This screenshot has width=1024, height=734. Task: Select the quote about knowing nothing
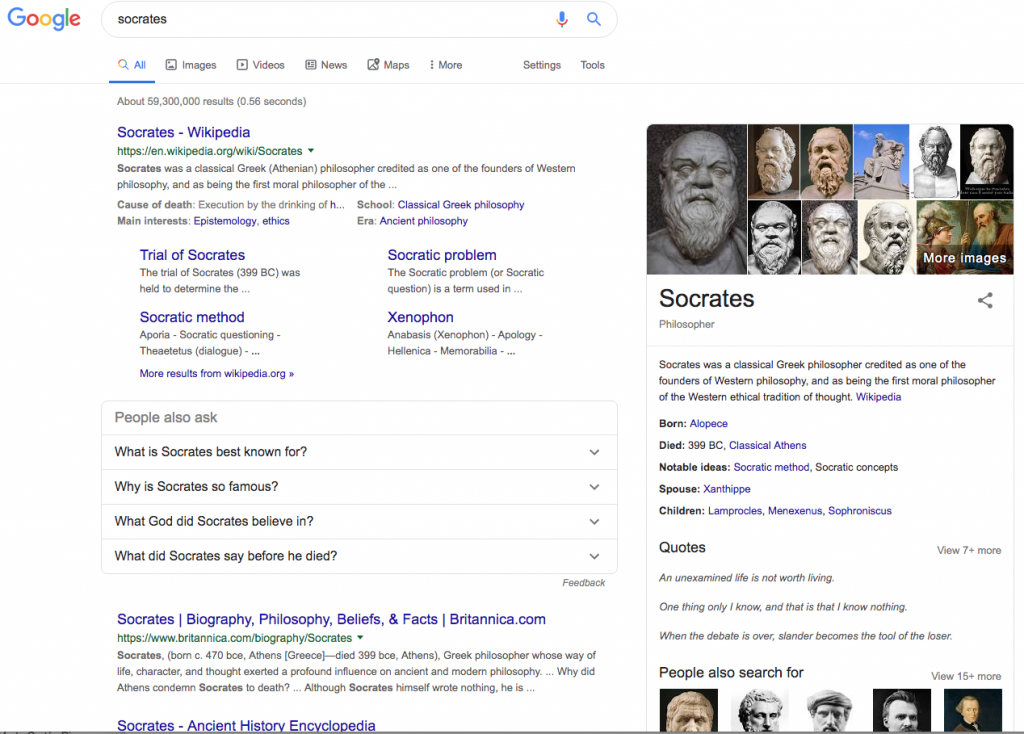[783, 607]
